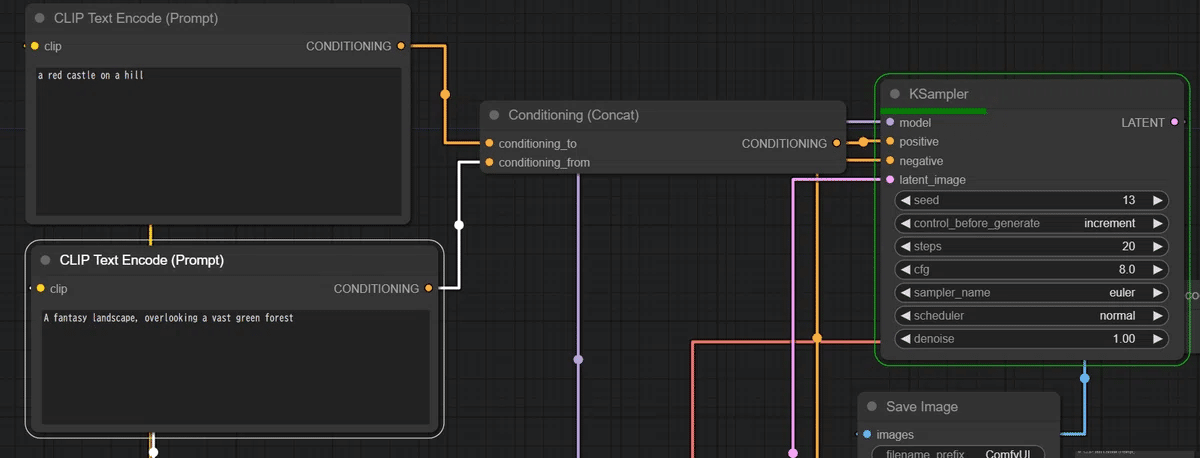Screen dimensions: 1200x458
Task: Open the scheduler dropdown showing normal
Action: pyautogui.click(x=1032, y=316)
